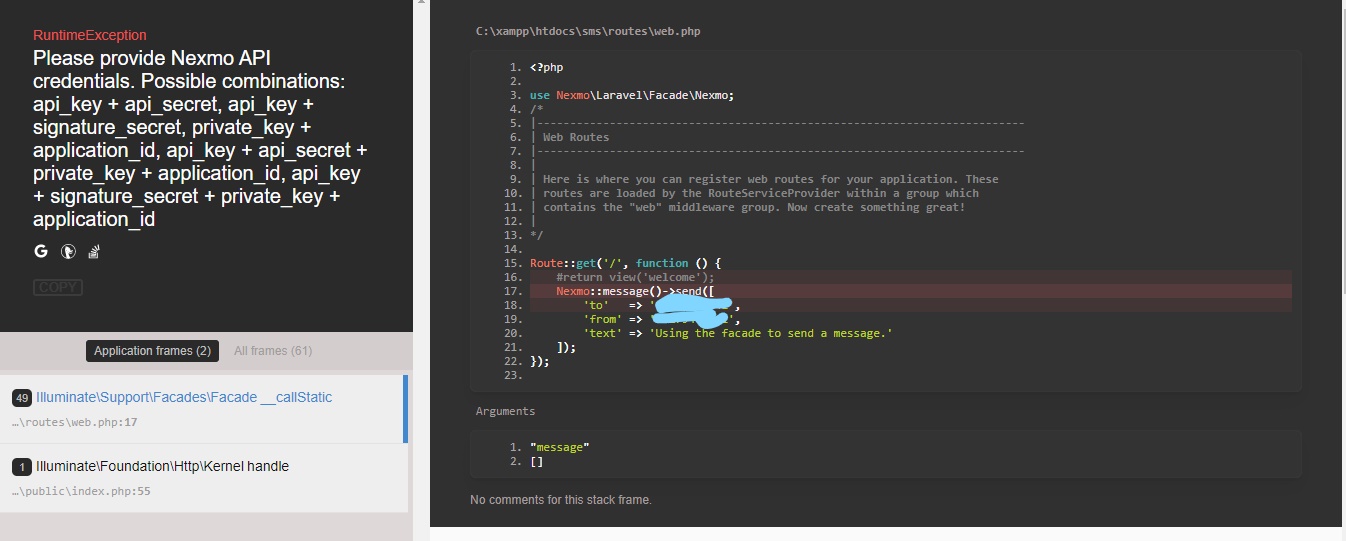Select the Http\Kernel handle stack frame
This screenshot has height=541, width=1346.
coord(204,478)
